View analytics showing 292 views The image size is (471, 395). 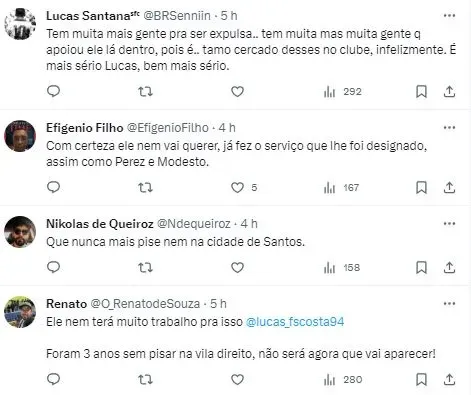(342, 92)
